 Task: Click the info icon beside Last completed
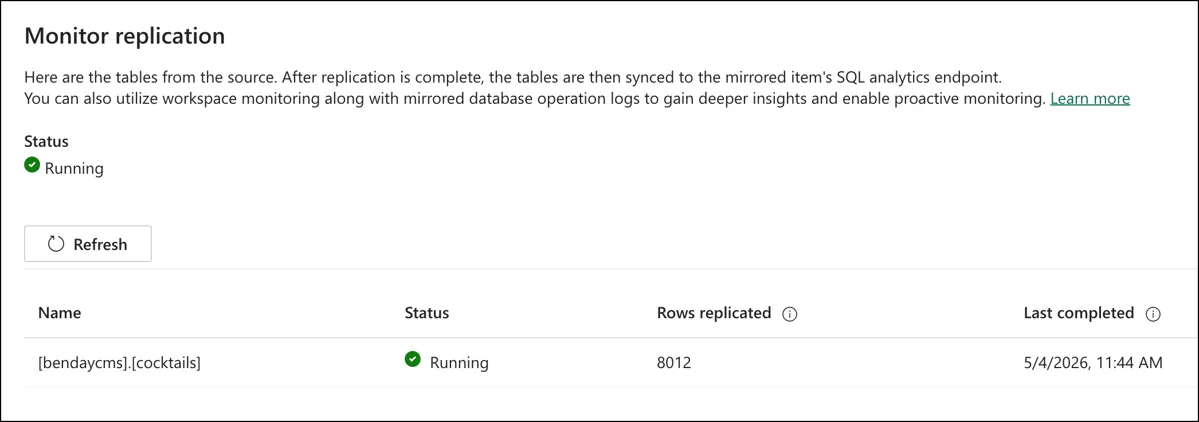[1153, 314]
